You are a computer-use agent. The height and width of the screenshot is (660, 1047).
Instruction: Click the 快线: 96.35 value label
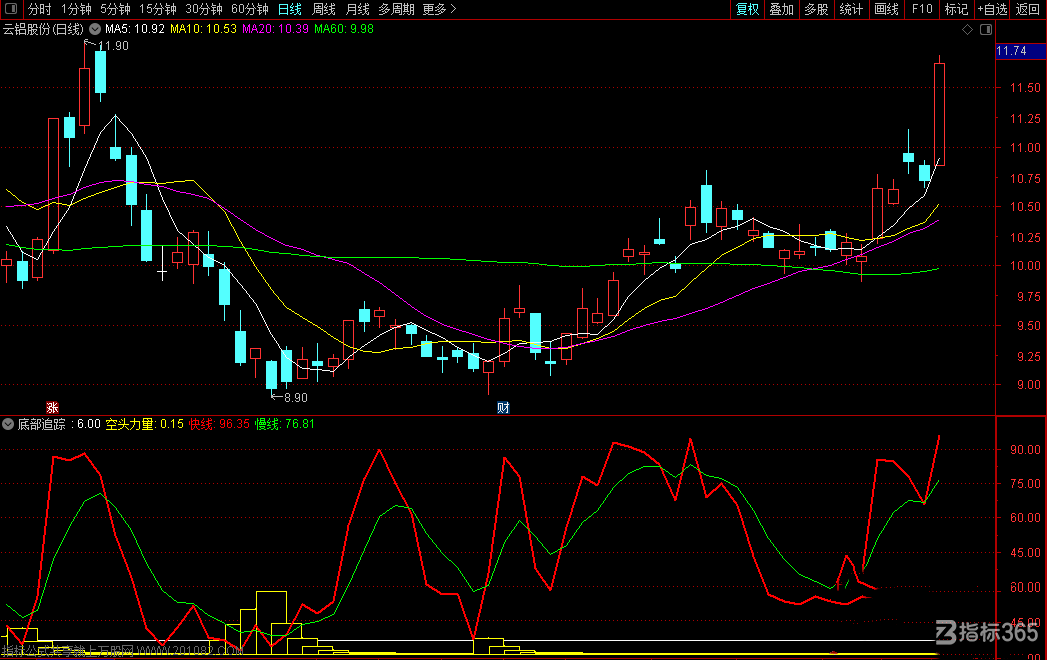click(x=219, y=424)
